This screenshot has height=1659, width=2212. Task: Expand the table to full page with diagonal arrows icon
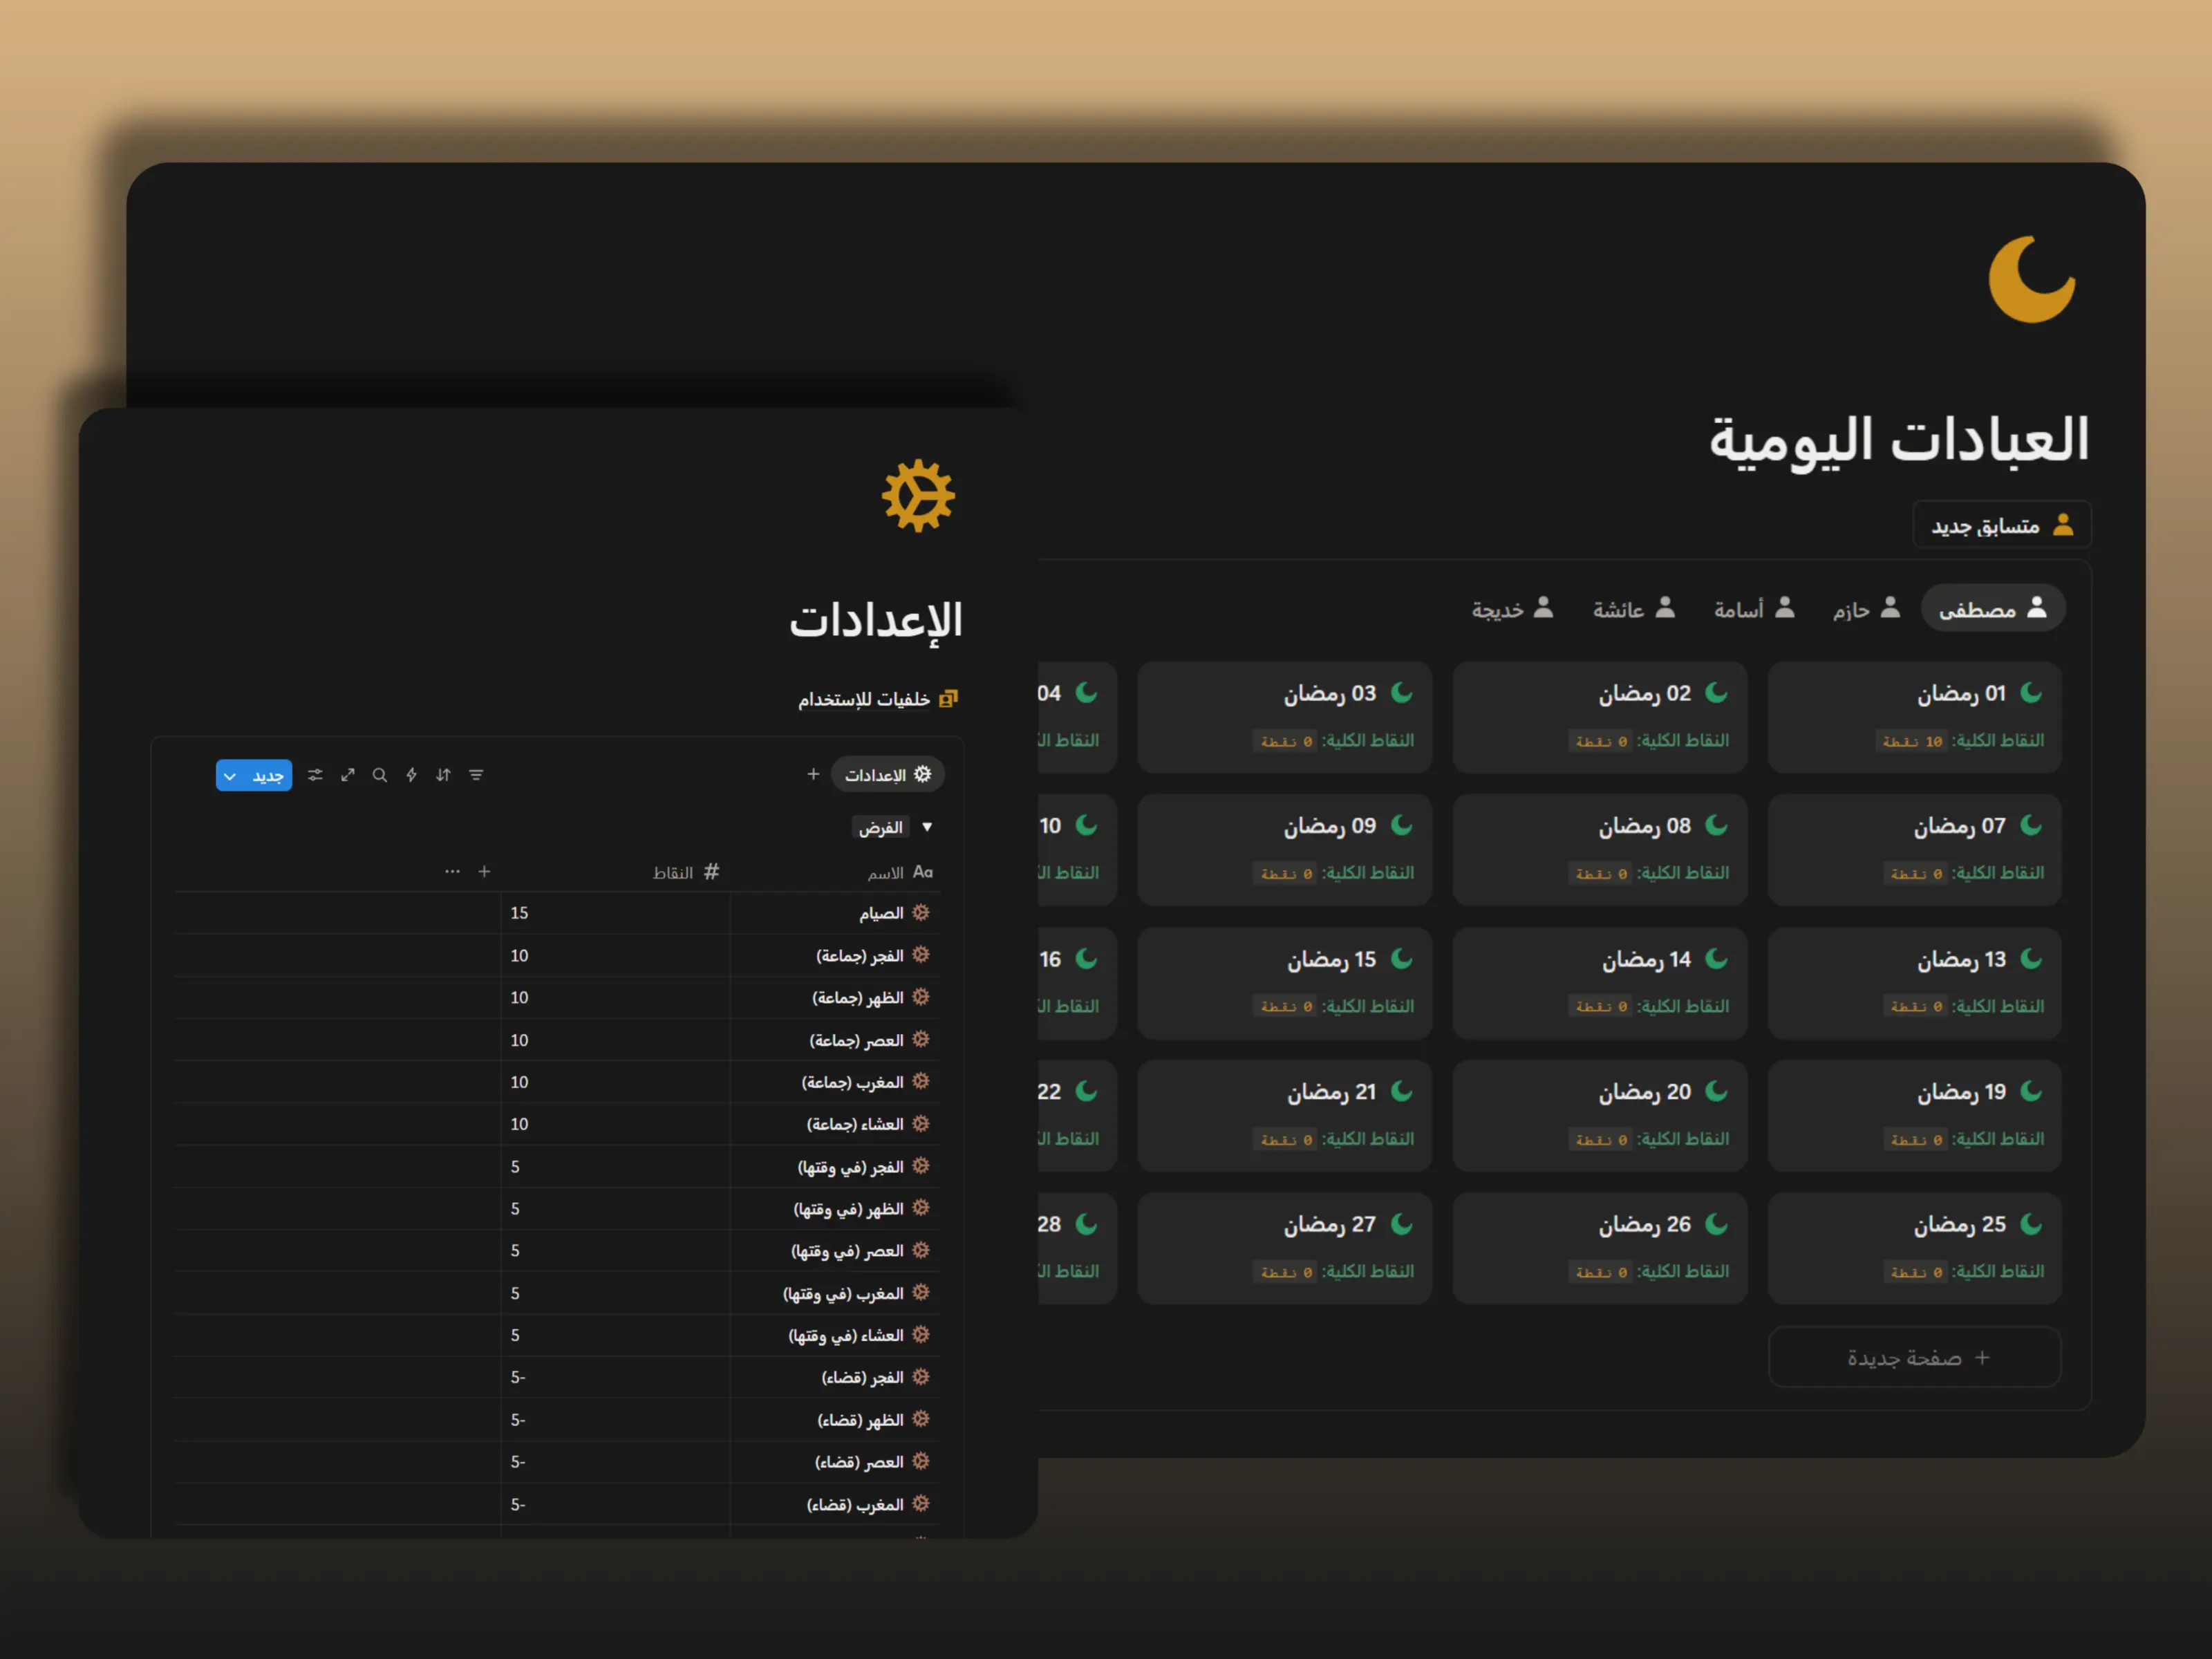[x=348, y=774]
